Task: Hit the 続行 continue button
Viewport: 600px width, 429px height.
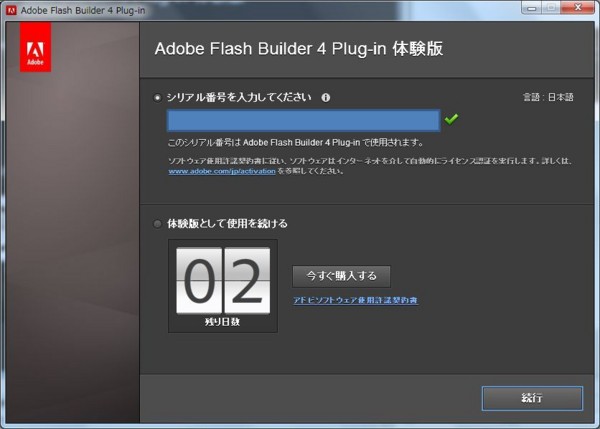Action: pos(532,398)
